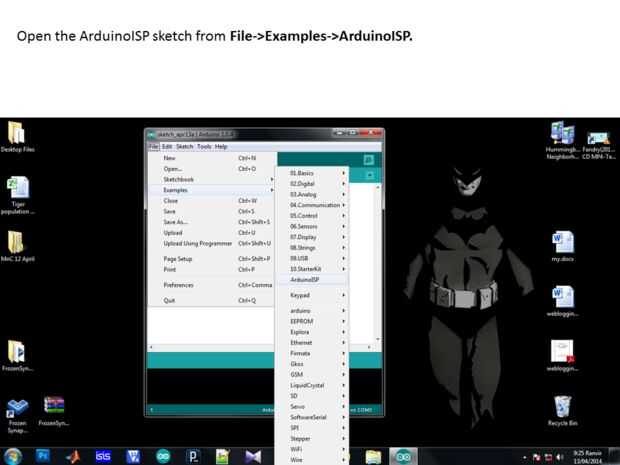The image size is (620, 465).
Task: Choose Save As... in File menu
Action: click(211, 222)
